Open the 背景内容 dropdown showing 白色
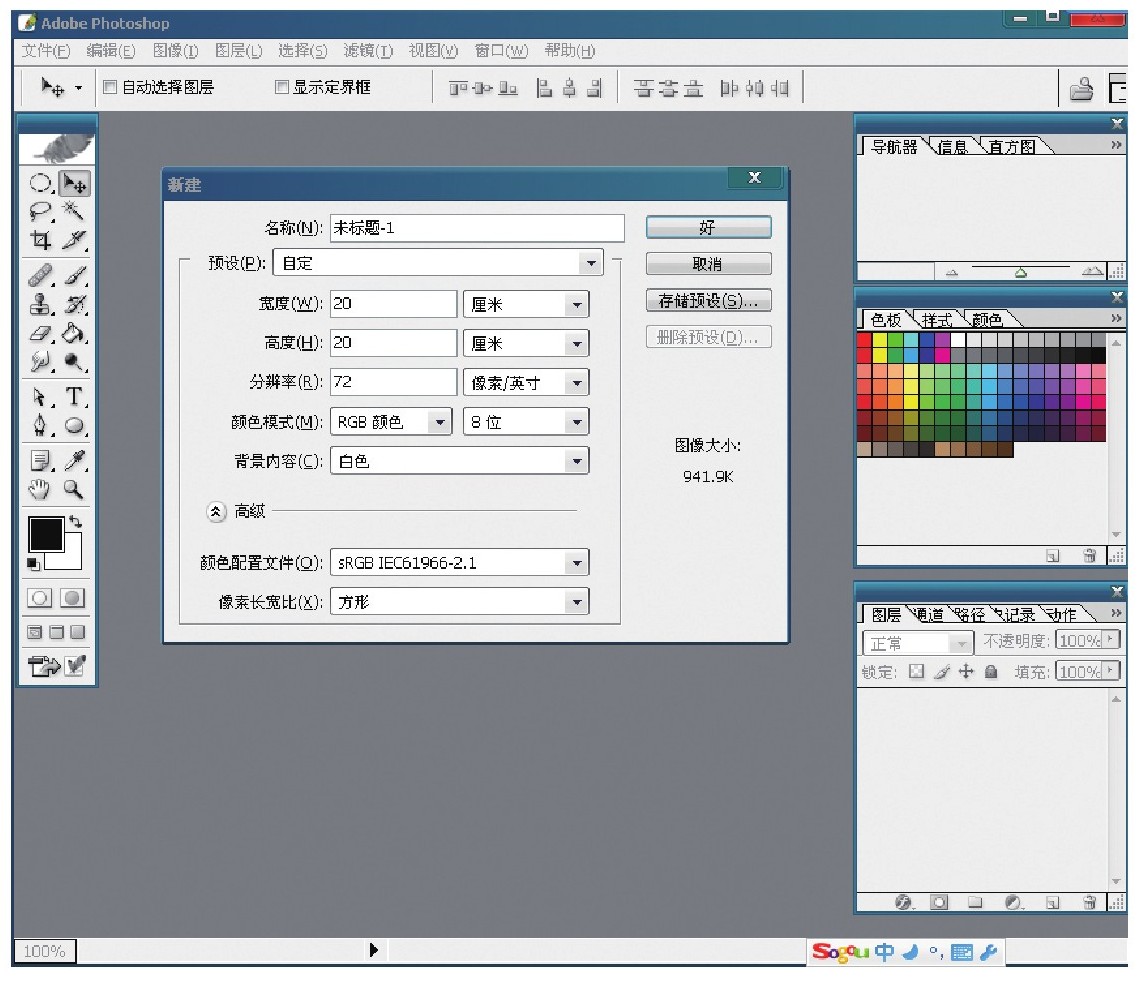This screenshot has width=1138, height=983. pyautogui.click(x=459, y=461)
